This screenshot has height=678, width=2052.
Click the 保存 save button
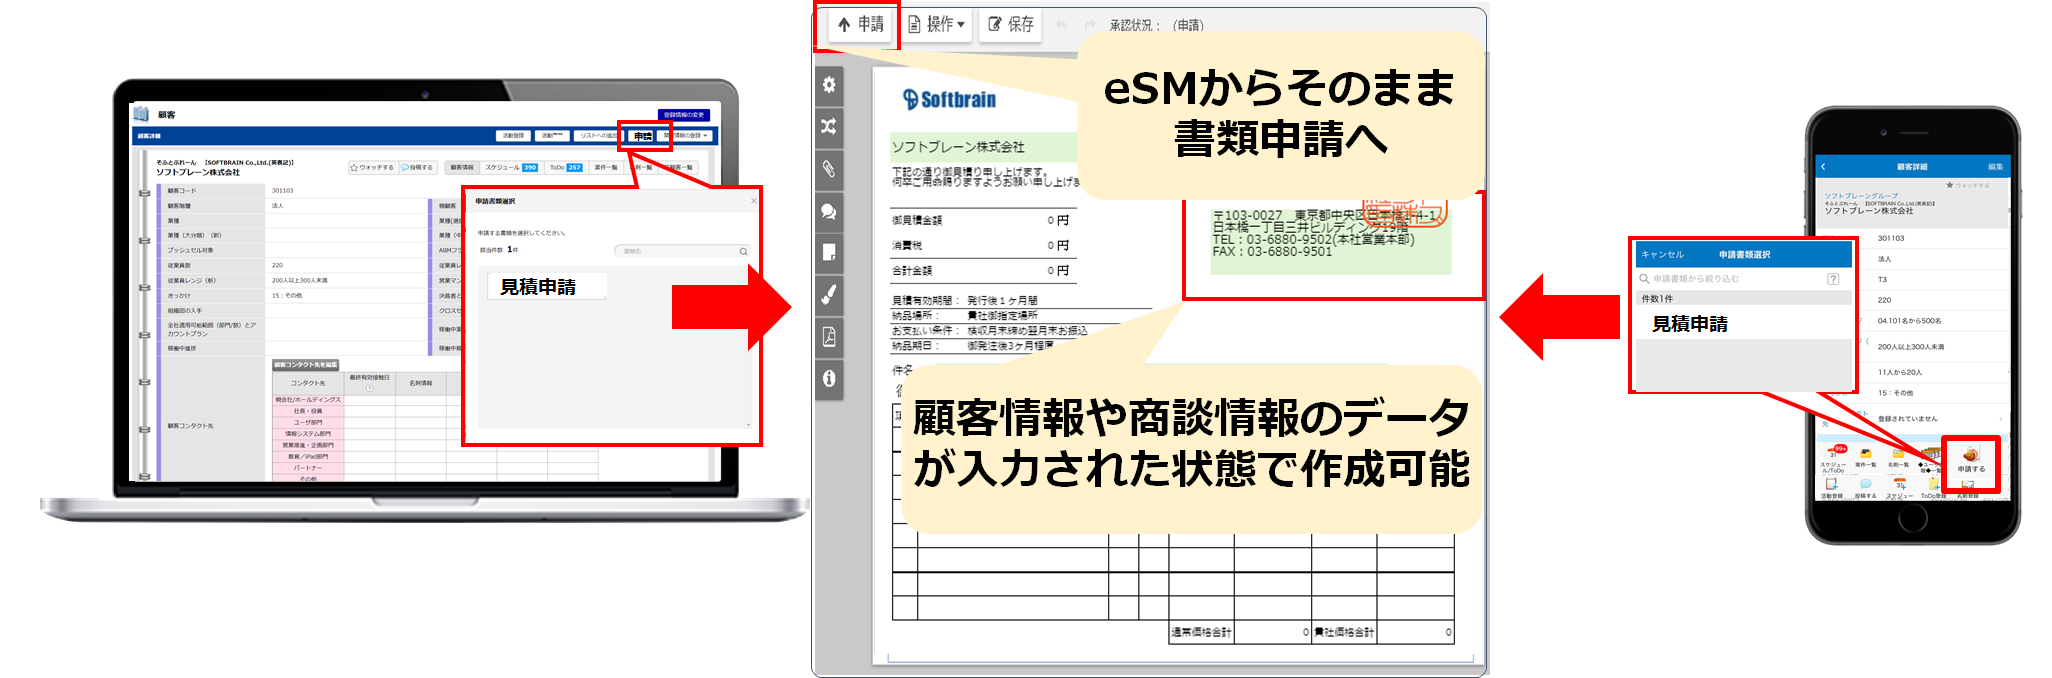click(x=1011, y=25)
